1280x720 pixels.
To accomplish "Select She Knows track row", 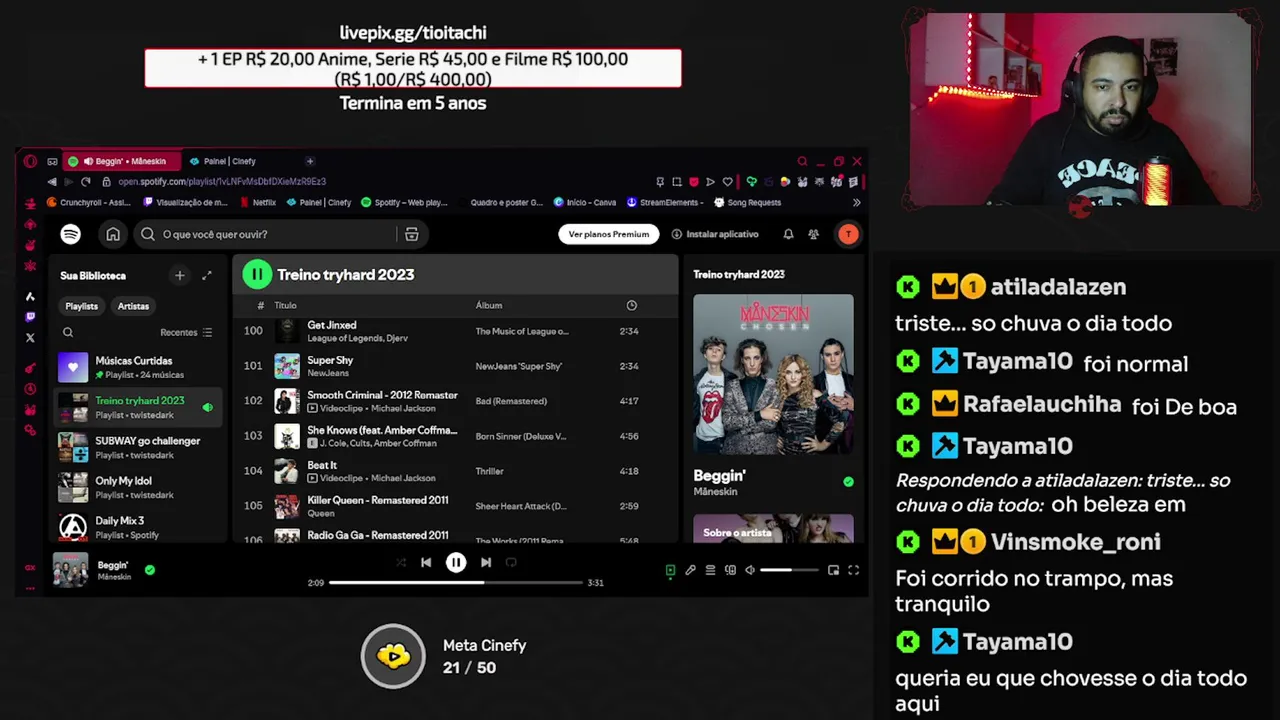I will [455, 436].
